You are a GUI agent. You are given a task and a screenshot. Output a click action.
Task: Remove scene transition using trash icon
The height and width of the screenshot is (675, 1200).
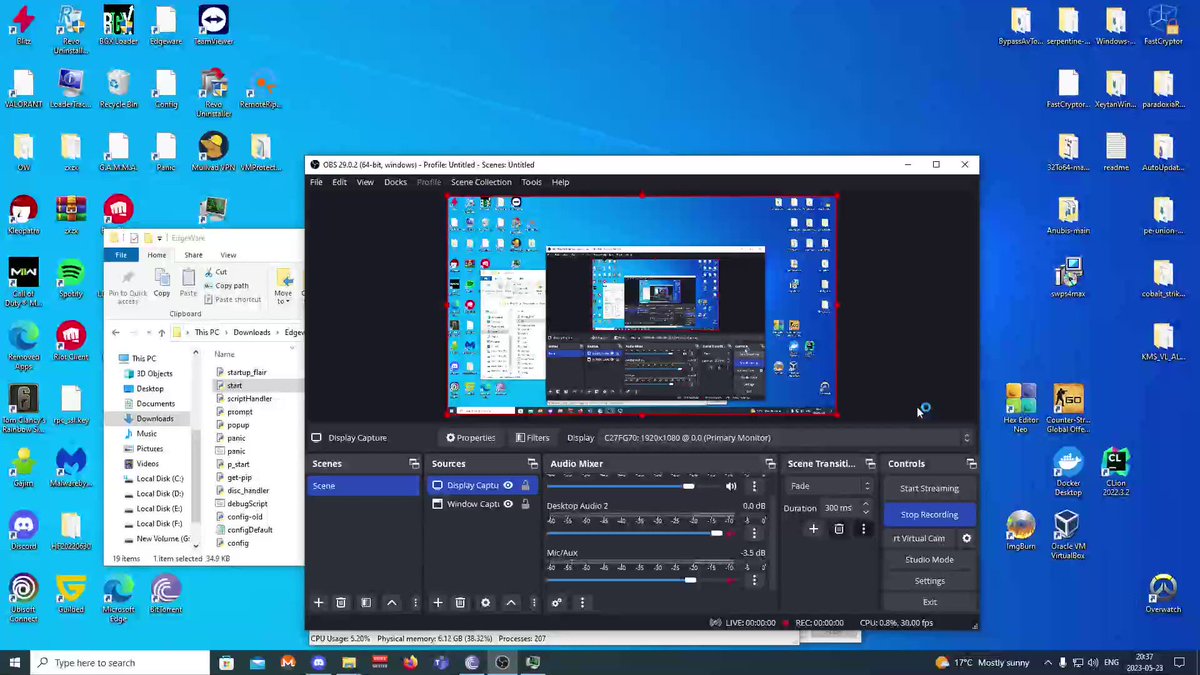[x=839, y=529]
